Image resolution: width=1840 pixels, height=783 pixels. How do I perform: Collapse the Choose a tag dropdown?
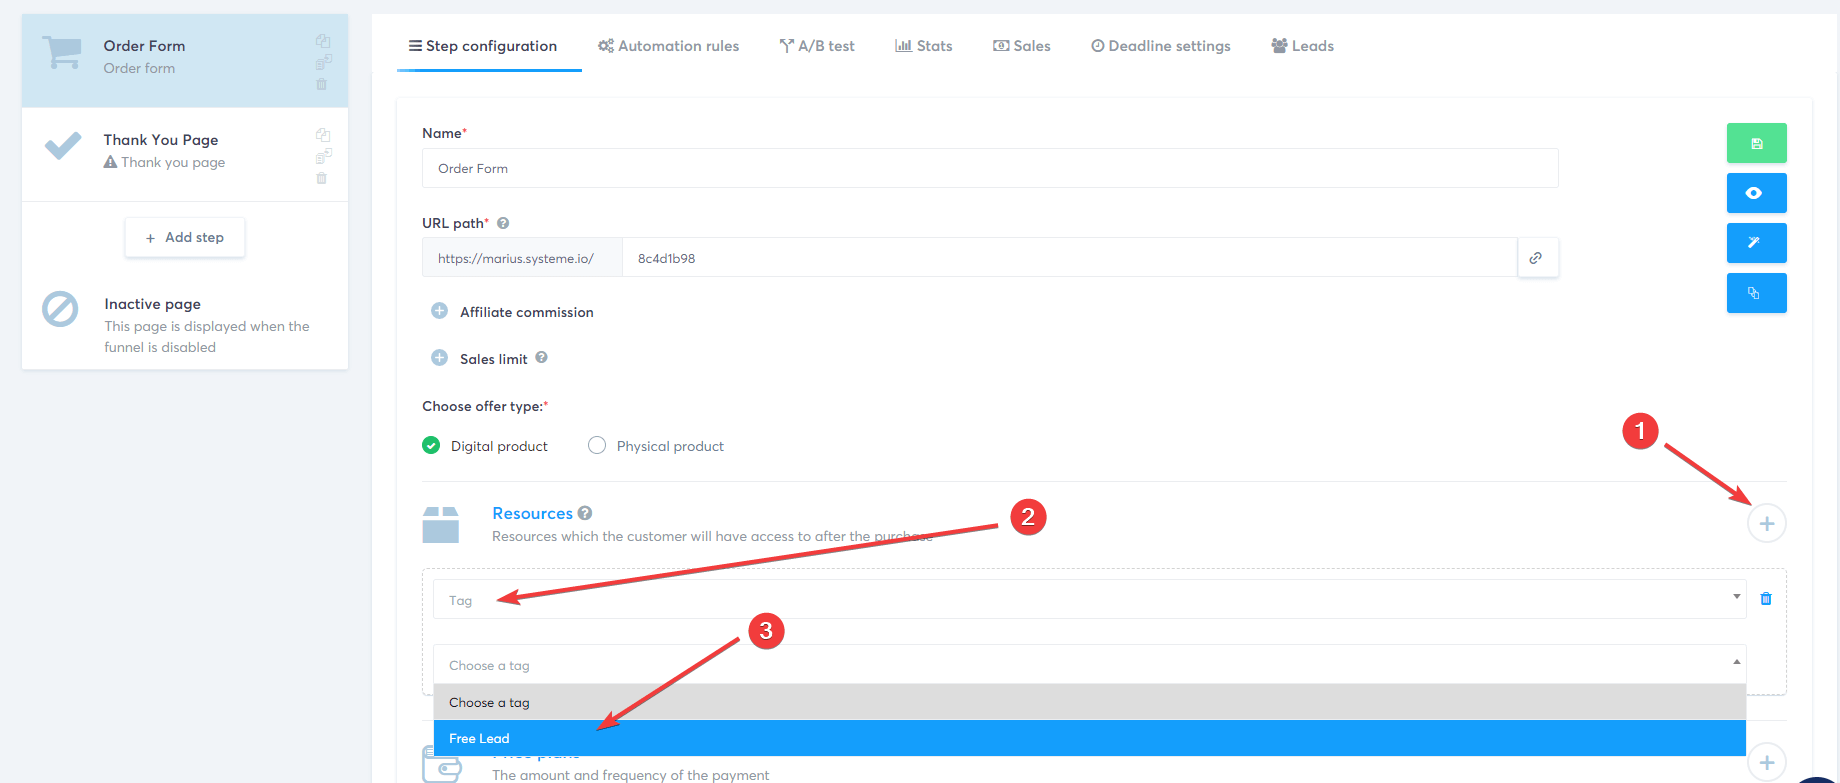pos(1090,664)
